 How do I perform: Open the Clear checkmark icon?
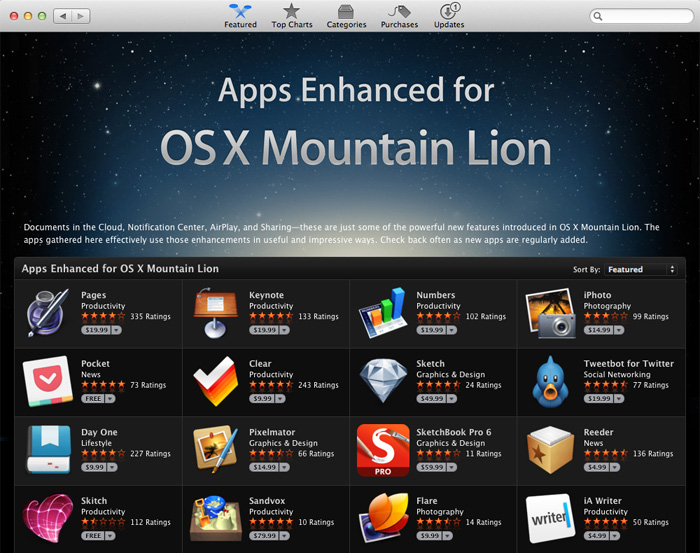pyautogui.click(x=216, y=381)
